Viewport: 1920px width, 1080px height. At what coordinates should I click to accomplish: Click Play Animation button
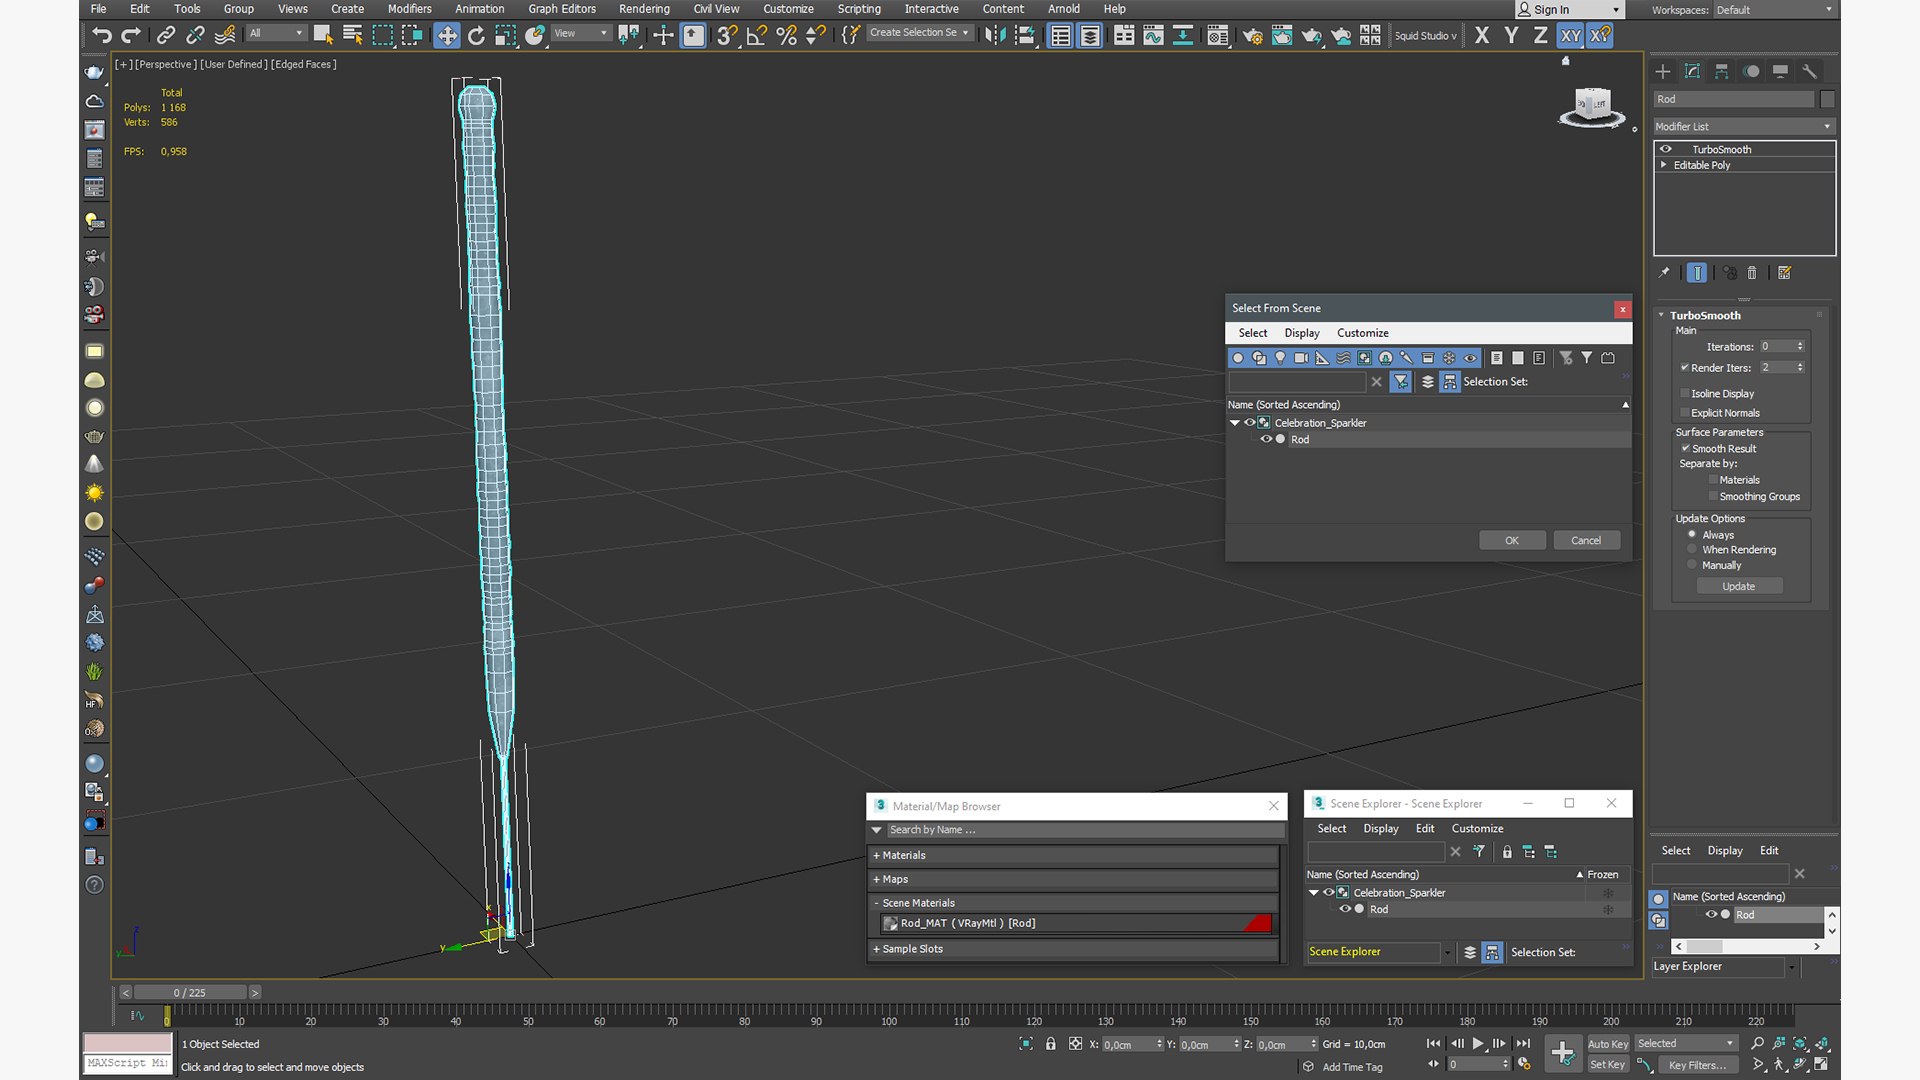tap(1478, 1044)
